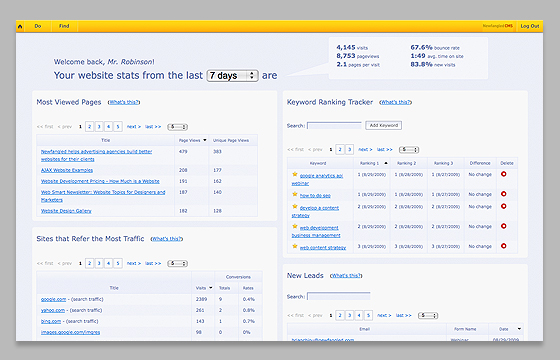This screenshot has width=560, height=360.
Task: Delete develop a content strategy keyword
Action: (x=504, y=206)
